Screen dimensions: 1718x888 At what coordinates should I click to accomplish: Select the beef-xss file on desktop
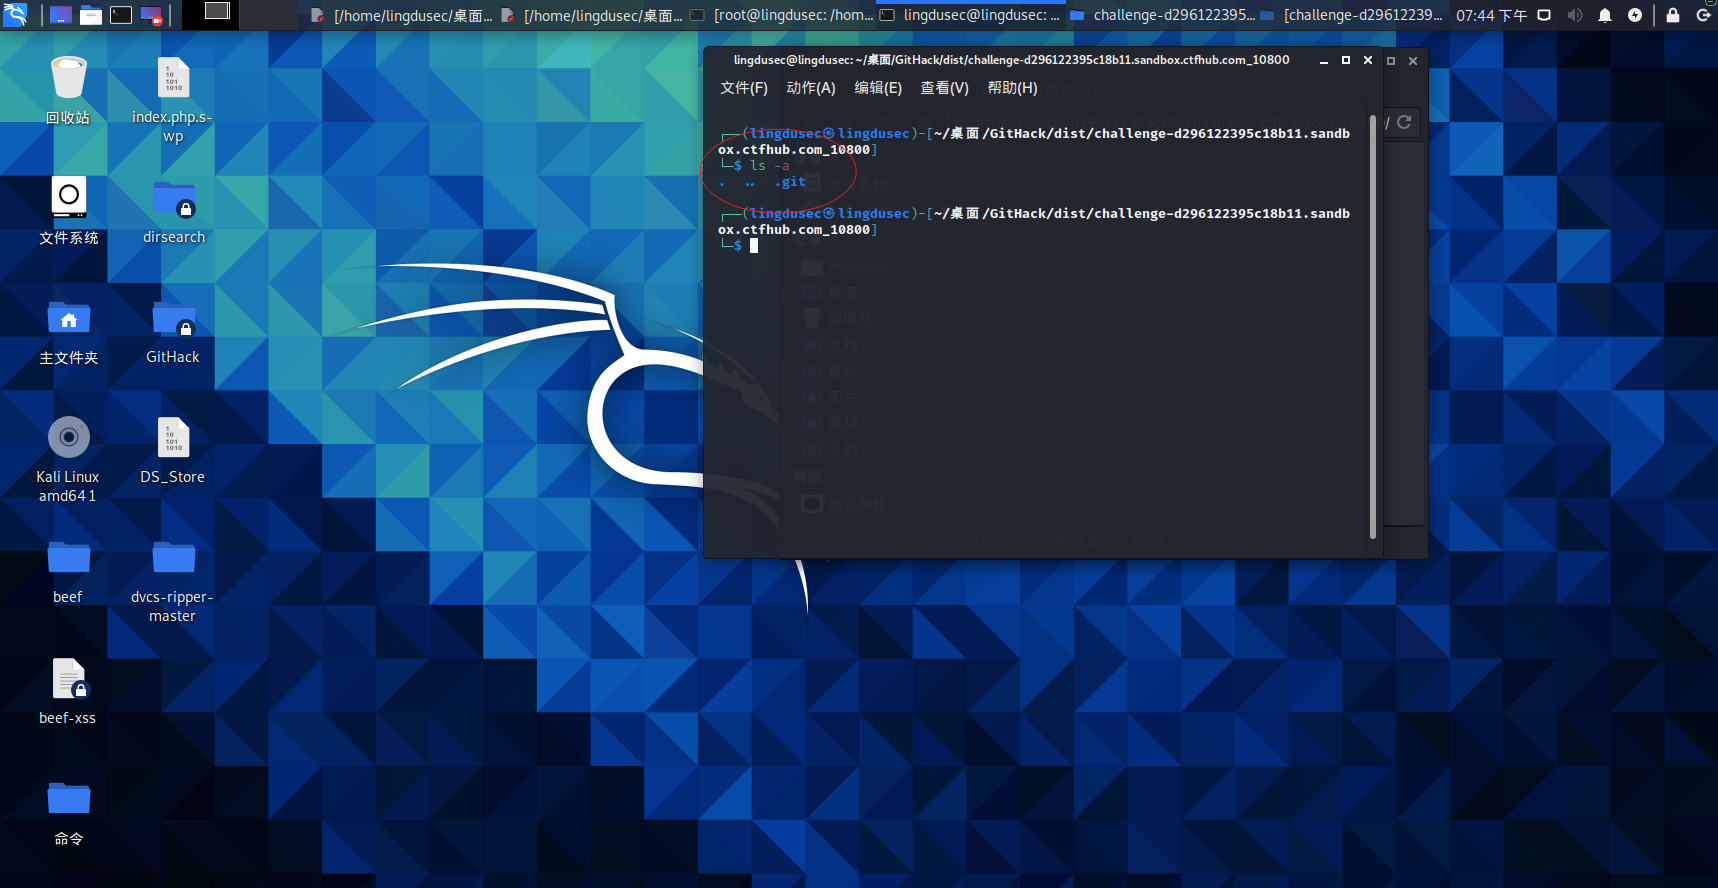tap(68, 691)
